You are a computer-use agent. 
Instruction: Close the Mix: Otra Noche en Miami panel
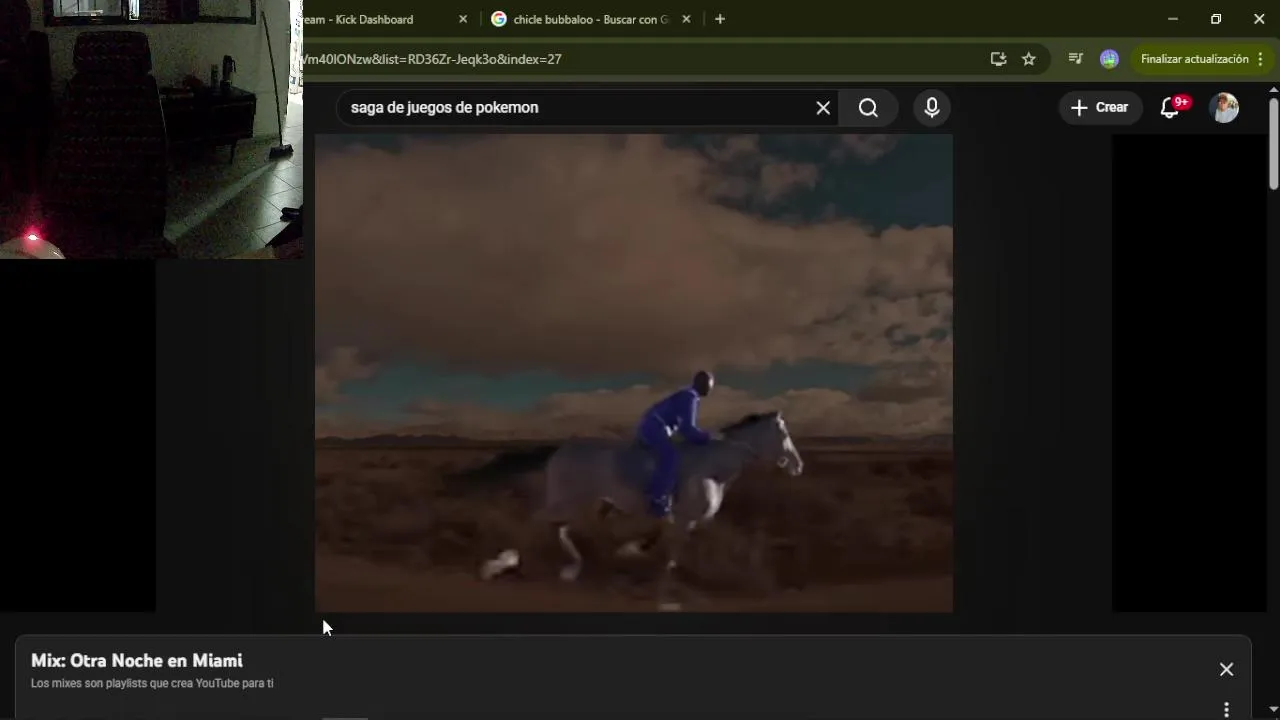[x=1226, y=670]
